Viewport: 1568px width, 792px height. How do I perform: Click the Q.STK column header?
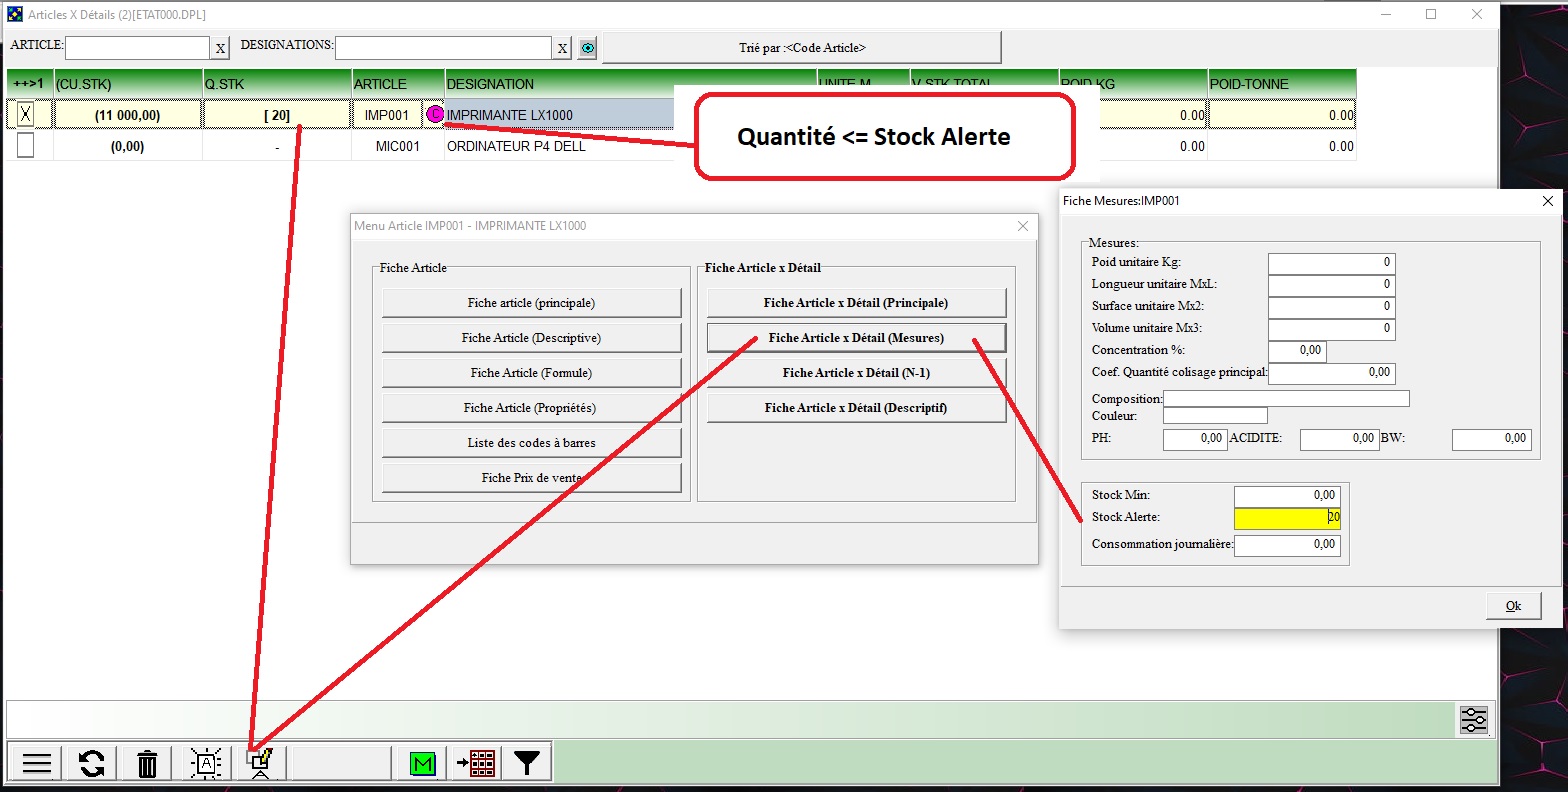[276, 84]
